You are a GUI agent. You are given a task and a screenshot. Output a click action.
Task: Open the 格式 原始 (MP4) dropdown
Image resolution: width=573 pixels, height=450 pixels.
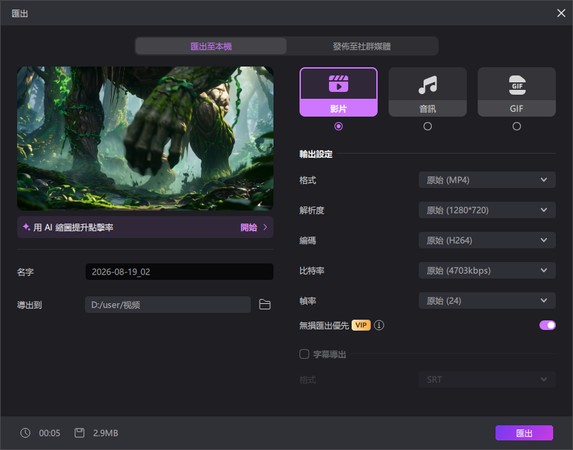(x=487, y=180)
